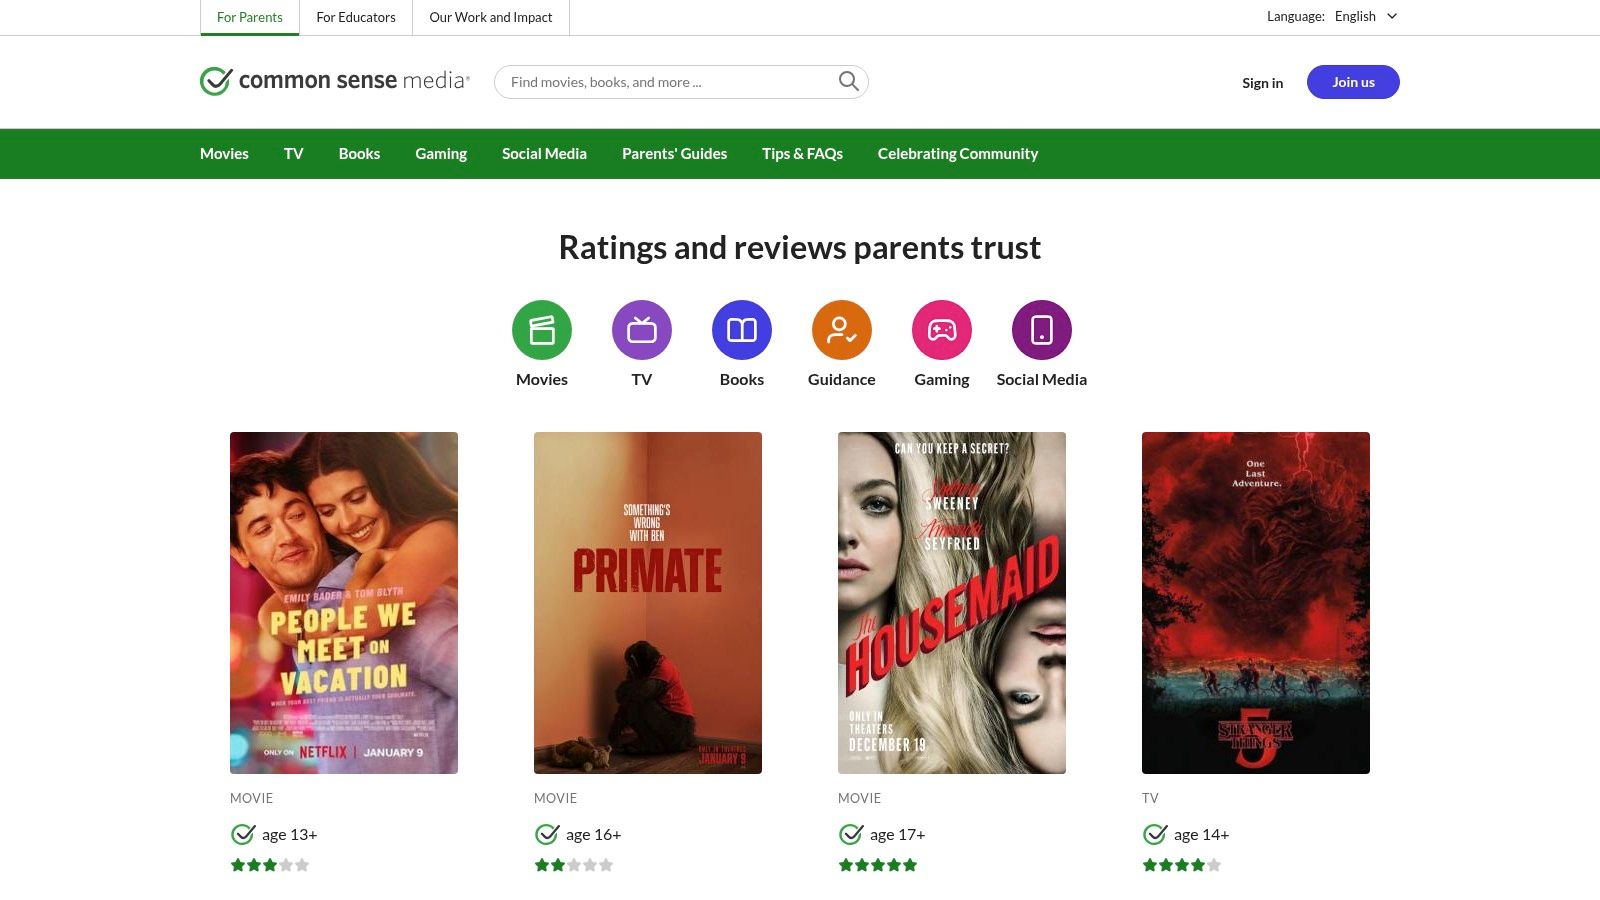Open the purple TV category icon

(642, 330)
